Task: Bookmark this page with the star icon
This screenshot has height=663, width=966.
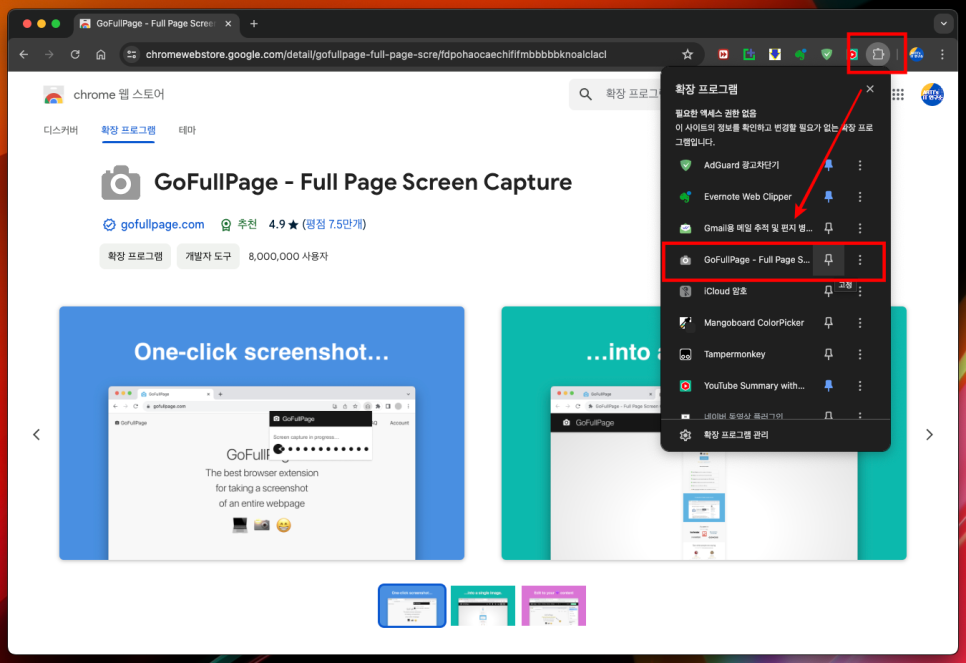Action: coord(687,54)
